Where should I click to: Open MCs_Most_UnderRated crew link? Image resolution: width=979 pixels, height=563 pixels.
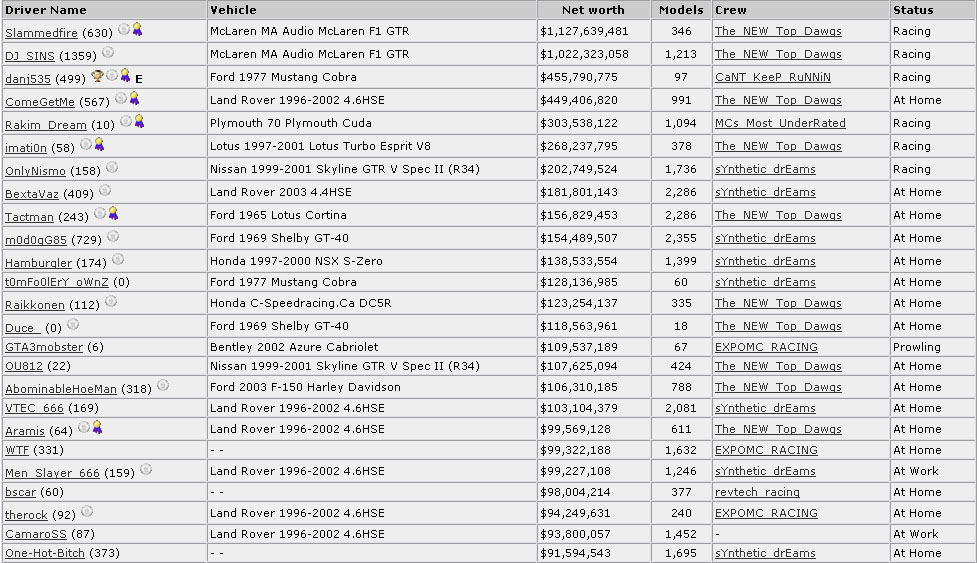(780, 123)
